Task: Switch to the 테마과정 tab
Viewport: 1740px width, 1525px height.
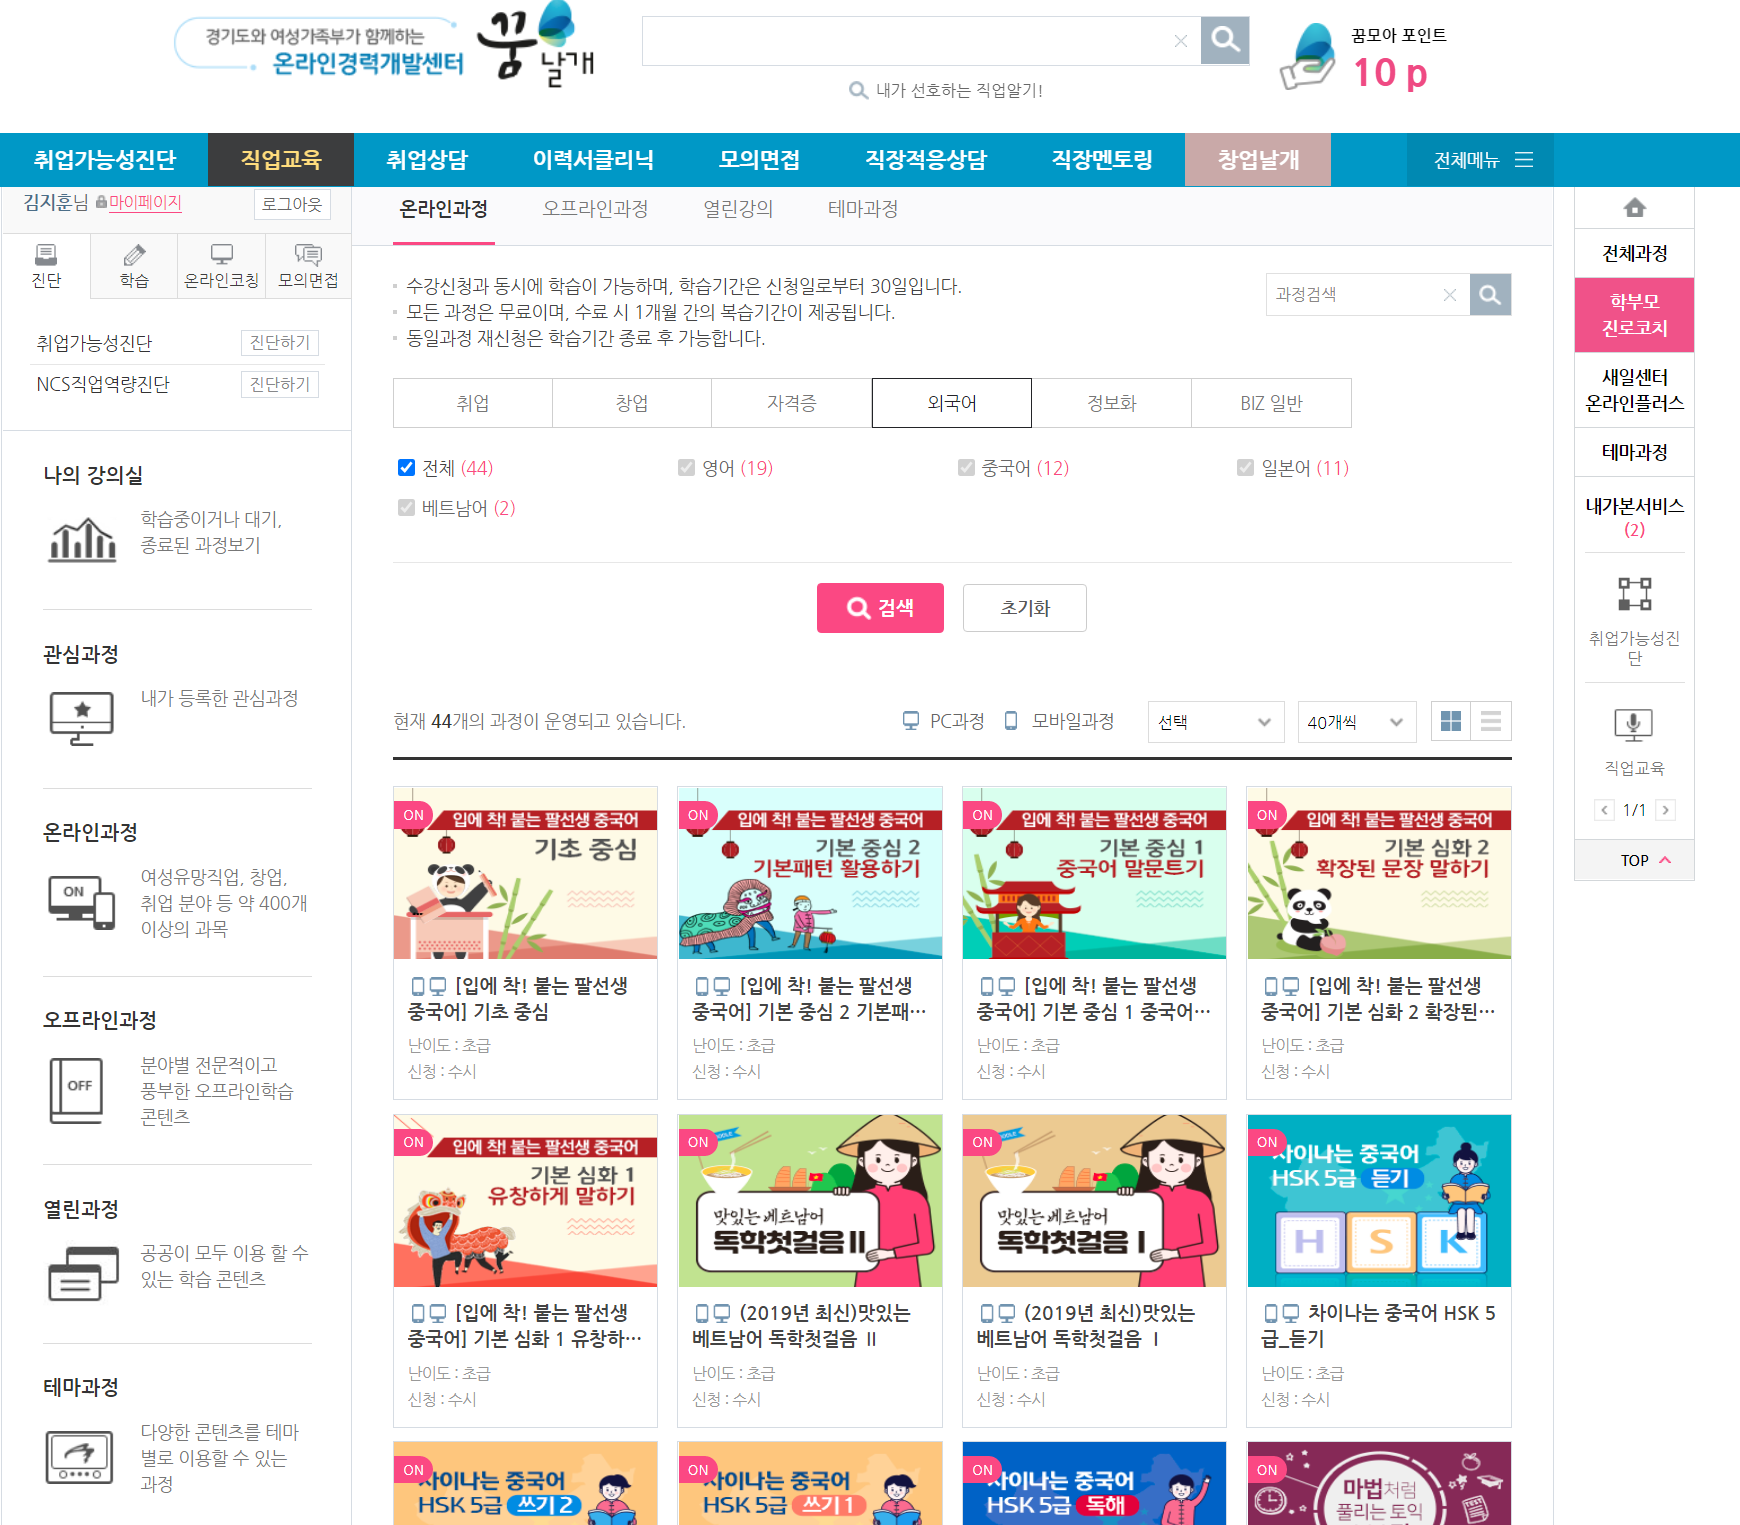Action: pyautogui.click(x=863, y=209)
